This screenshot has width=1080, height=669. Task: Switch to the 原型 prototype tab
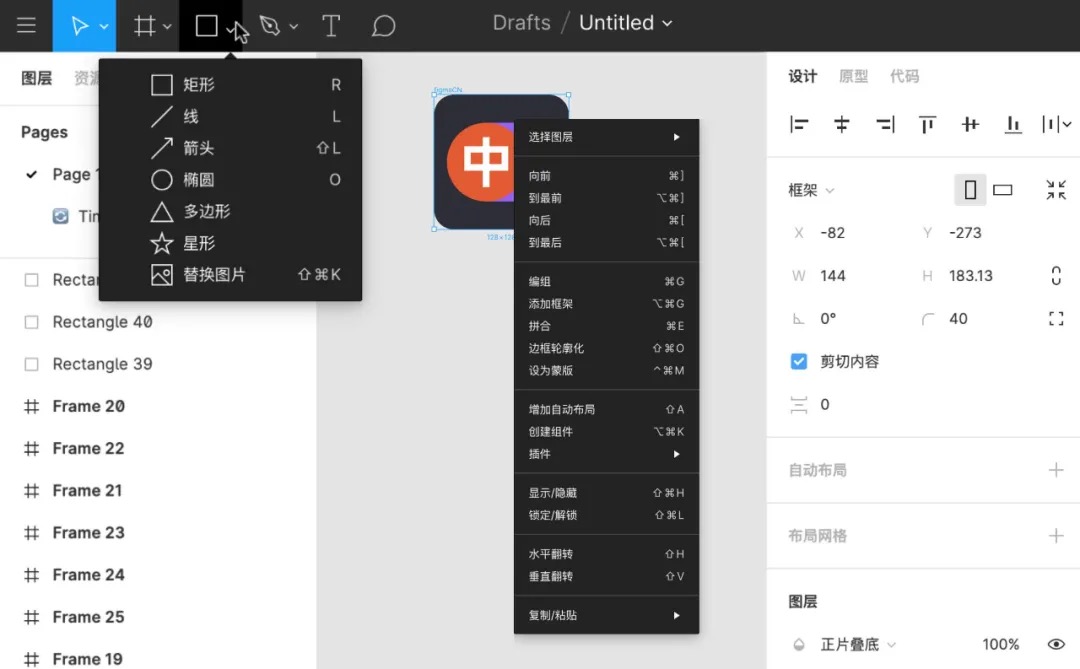pos(852,75)
